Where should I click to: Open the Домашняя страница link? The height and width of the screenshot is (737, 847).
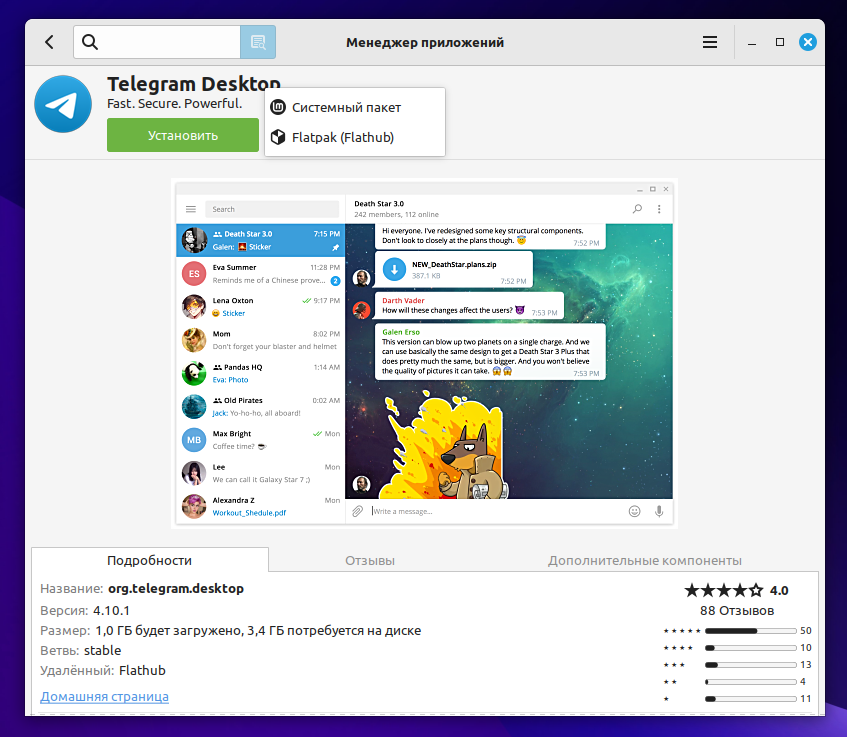click(104, 696)
